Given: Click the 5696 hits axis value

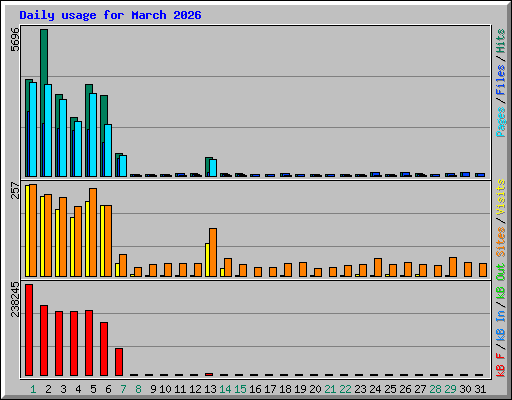Looking at the screenshot, I should 15,39.
